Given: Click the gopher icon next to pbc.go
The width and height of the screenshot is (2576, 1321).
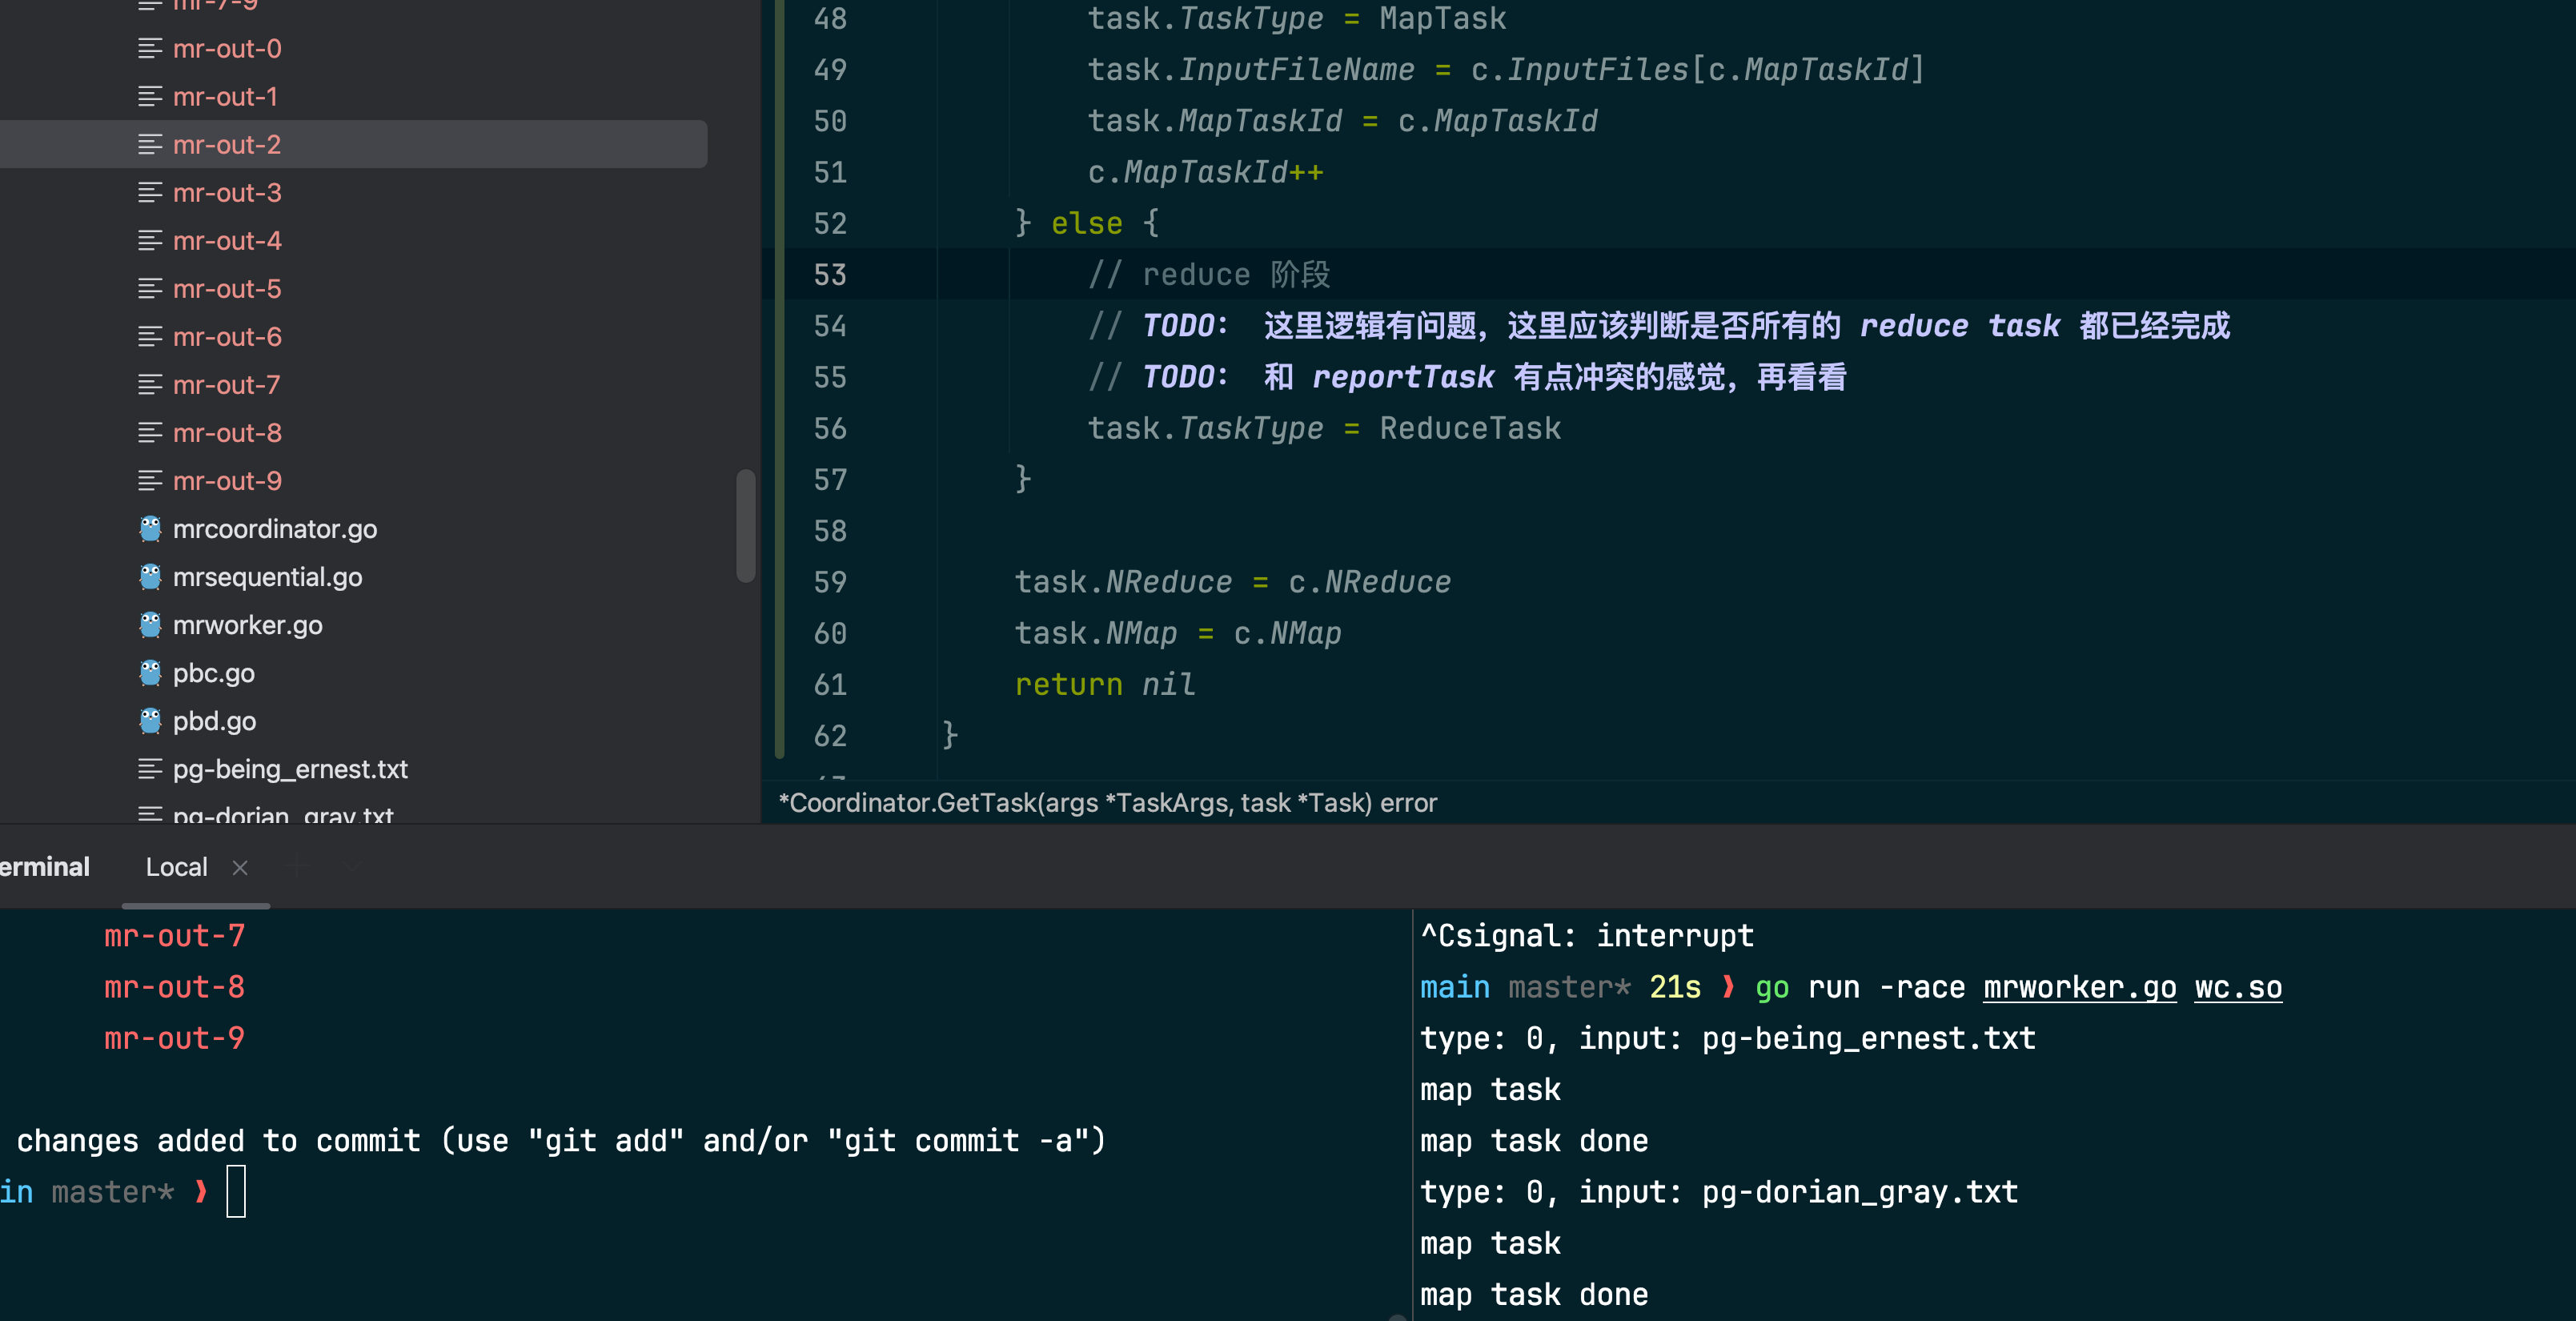Looking at the screenshot, I should [x=150, y=673].
